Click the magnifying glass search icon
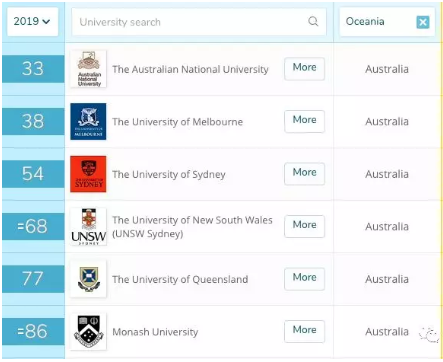Screen dimensions: 443x362 (313, 22)
